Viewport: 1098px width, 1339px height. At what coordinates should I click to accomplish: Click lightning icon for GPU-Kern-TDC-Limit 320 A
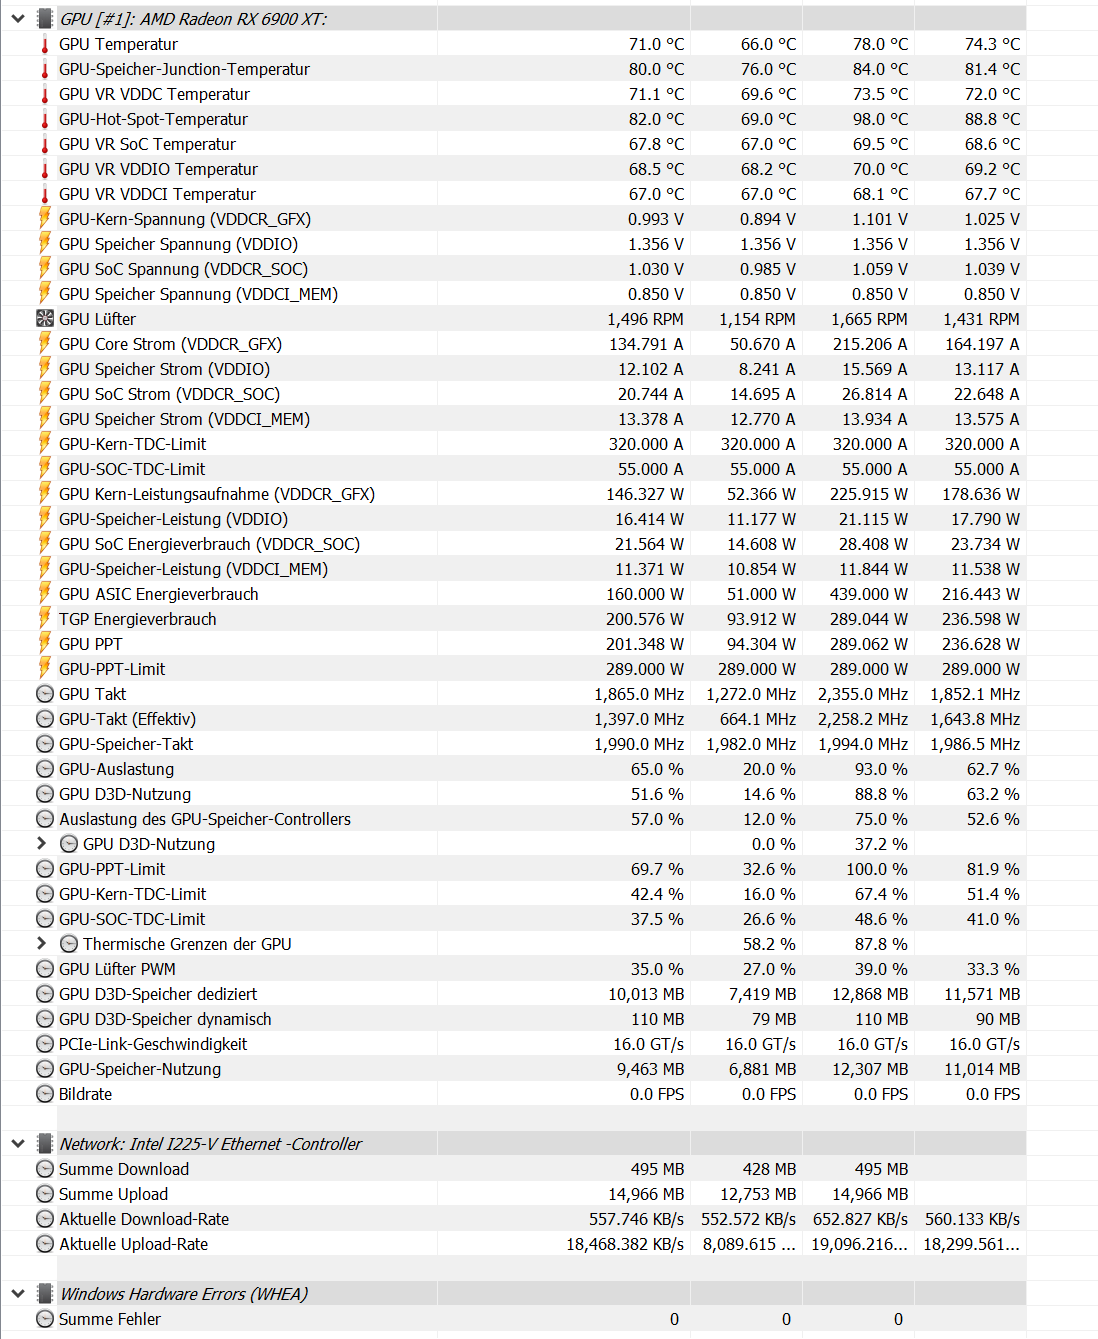coord(45,443)
